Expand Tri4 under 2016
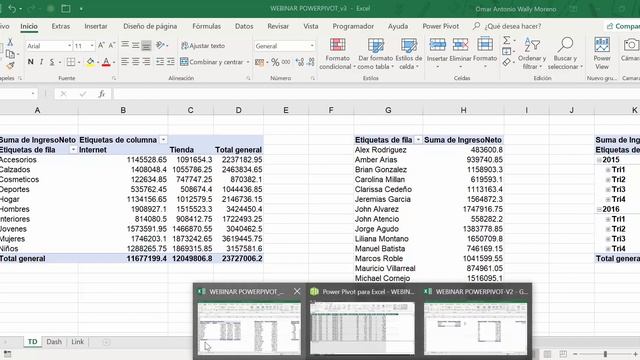640x360 pixels. tap(608, 249)
